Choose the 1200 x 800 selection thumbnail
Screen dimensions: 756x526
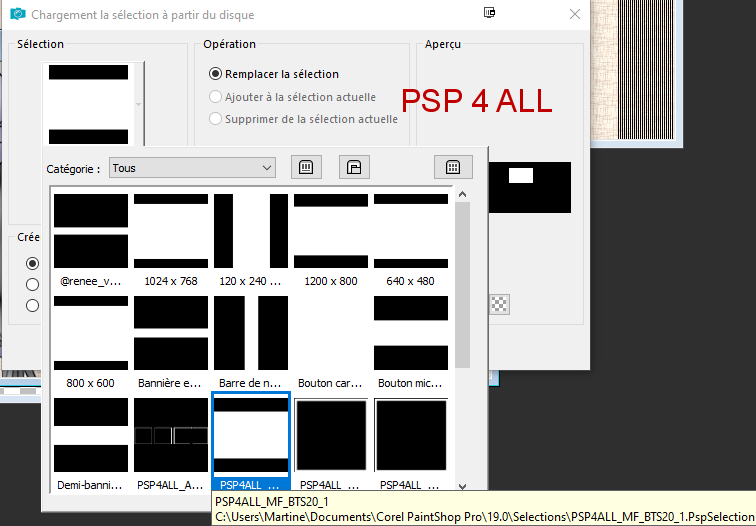331,239
